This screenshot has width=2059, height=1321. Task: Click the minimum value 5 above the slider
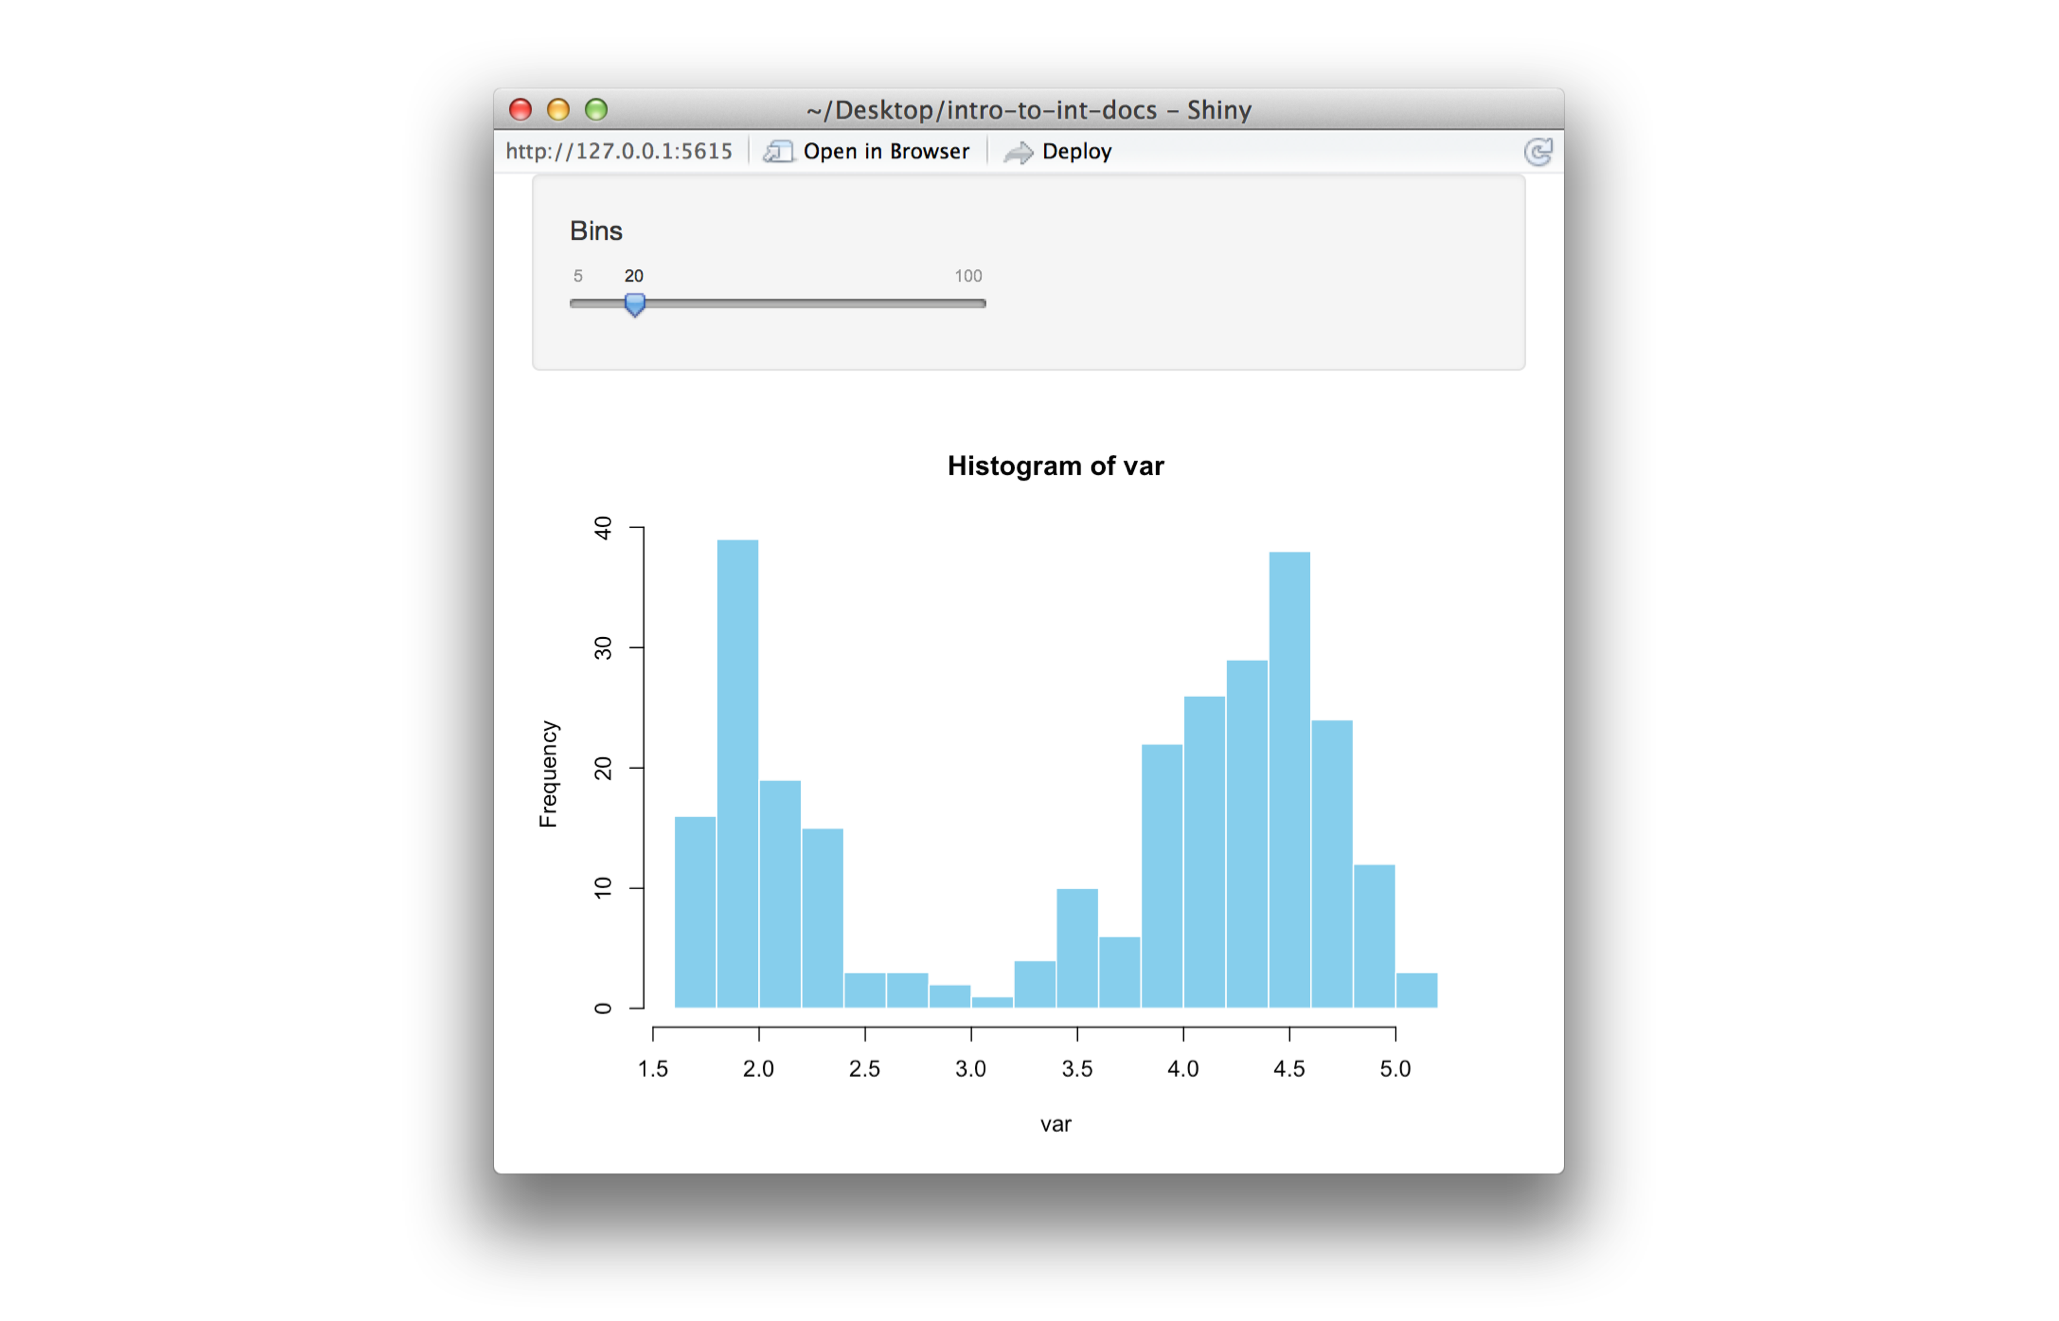[x=578, y=275]
